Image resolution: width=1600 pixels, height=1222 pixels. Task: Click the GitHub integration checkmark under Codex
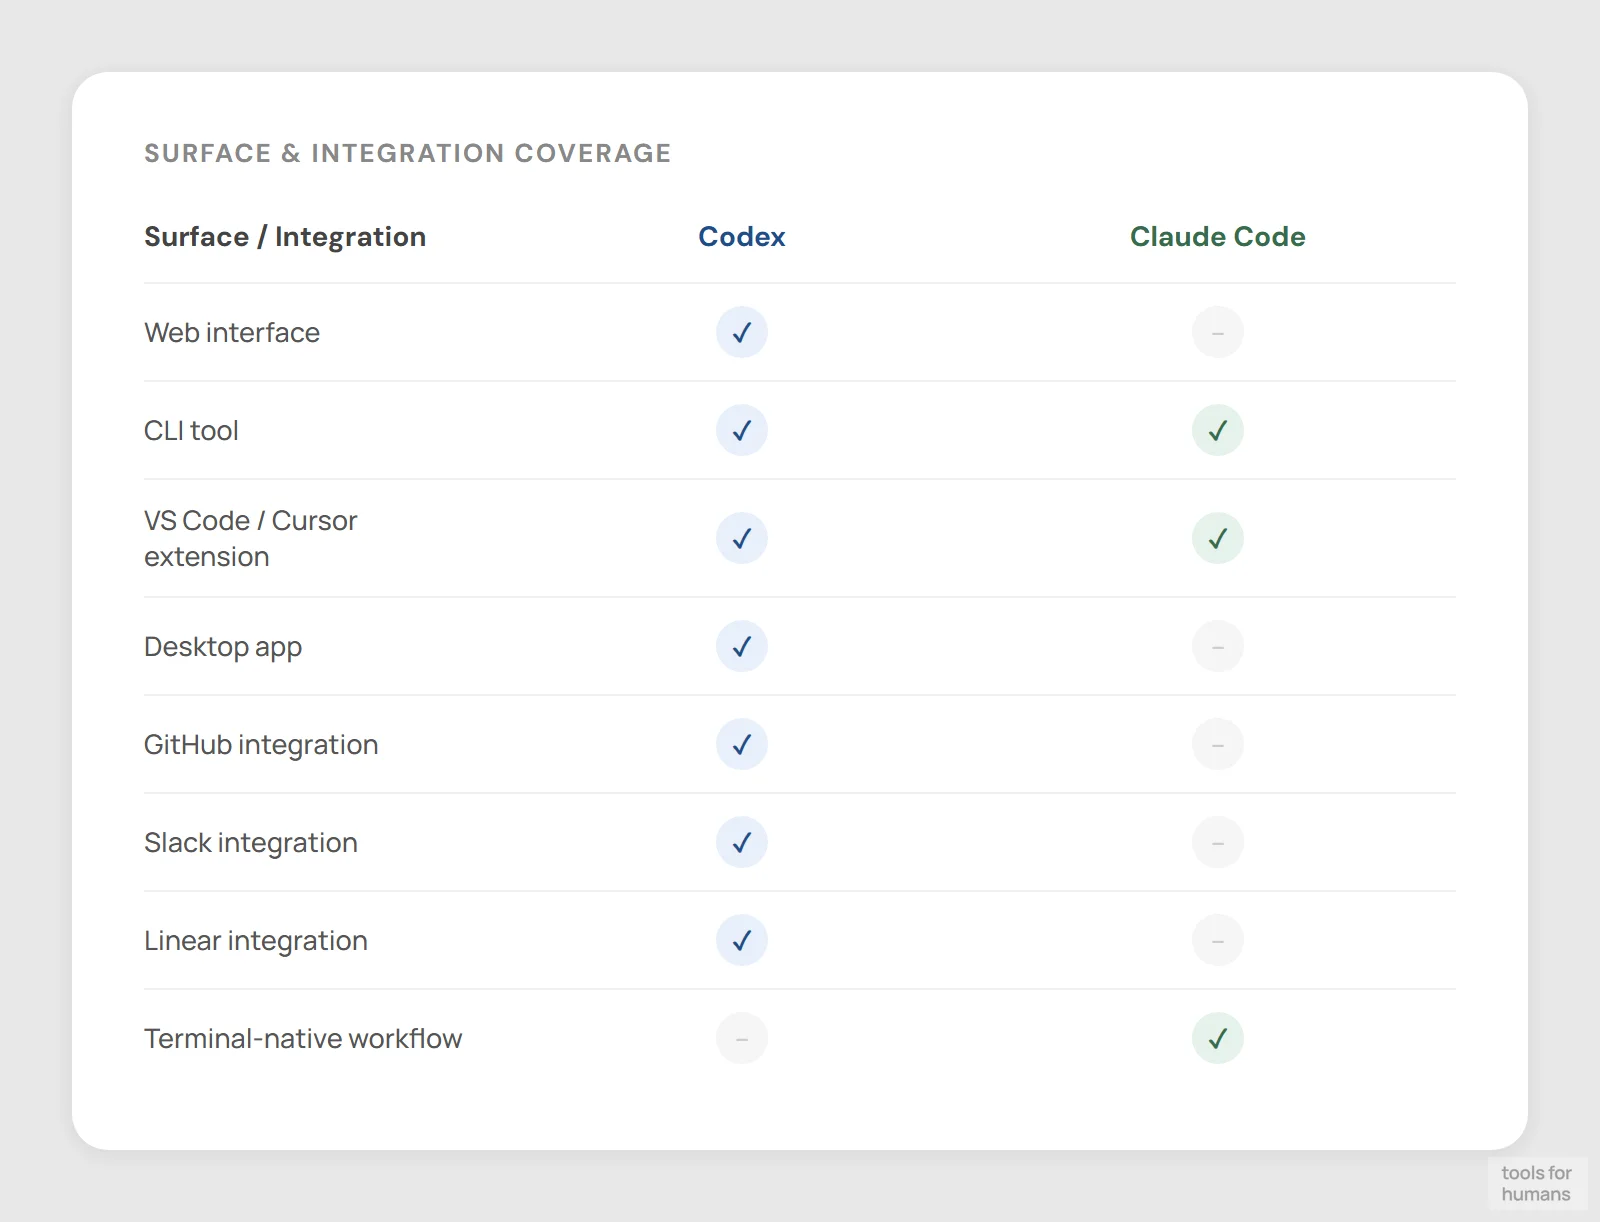[741, 744]
